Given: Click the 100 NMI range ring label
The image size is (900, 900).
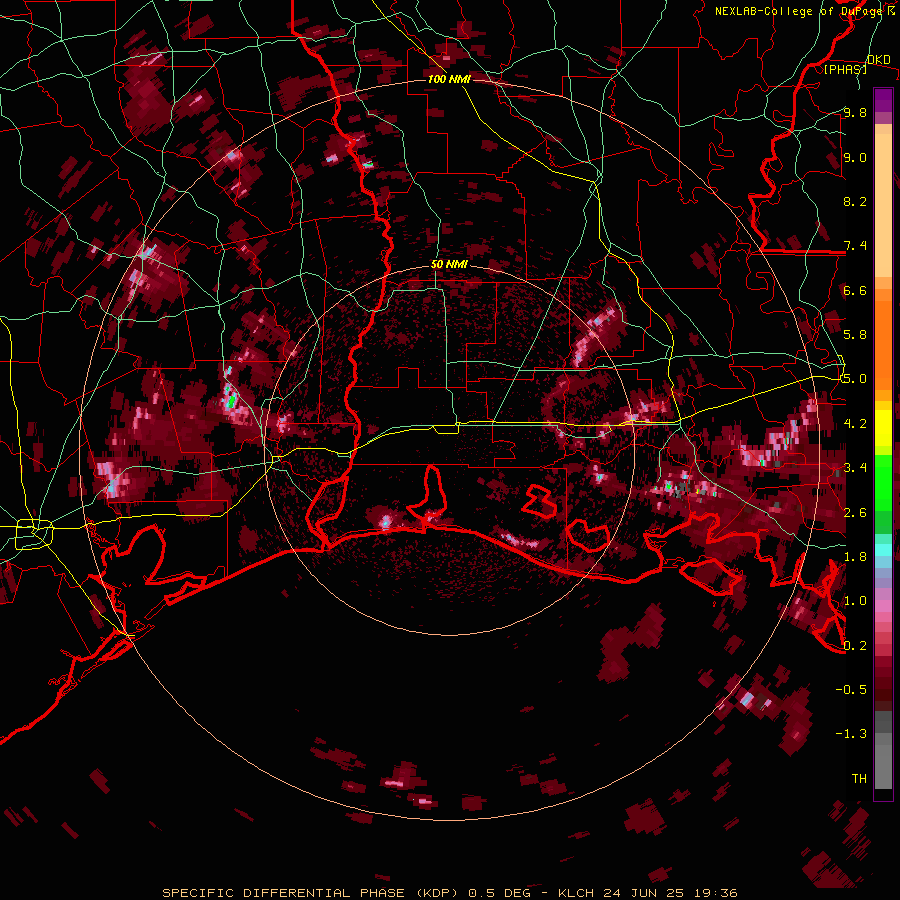Looking at the screenshot, I should (449, 79).
